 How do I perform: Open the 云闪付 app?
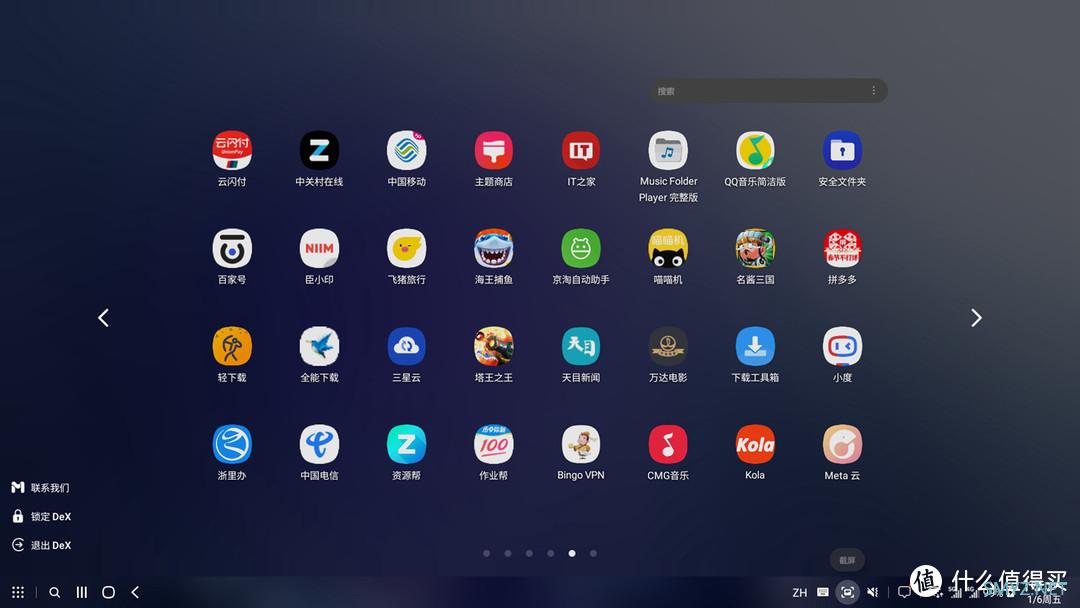tap(232, 151)
